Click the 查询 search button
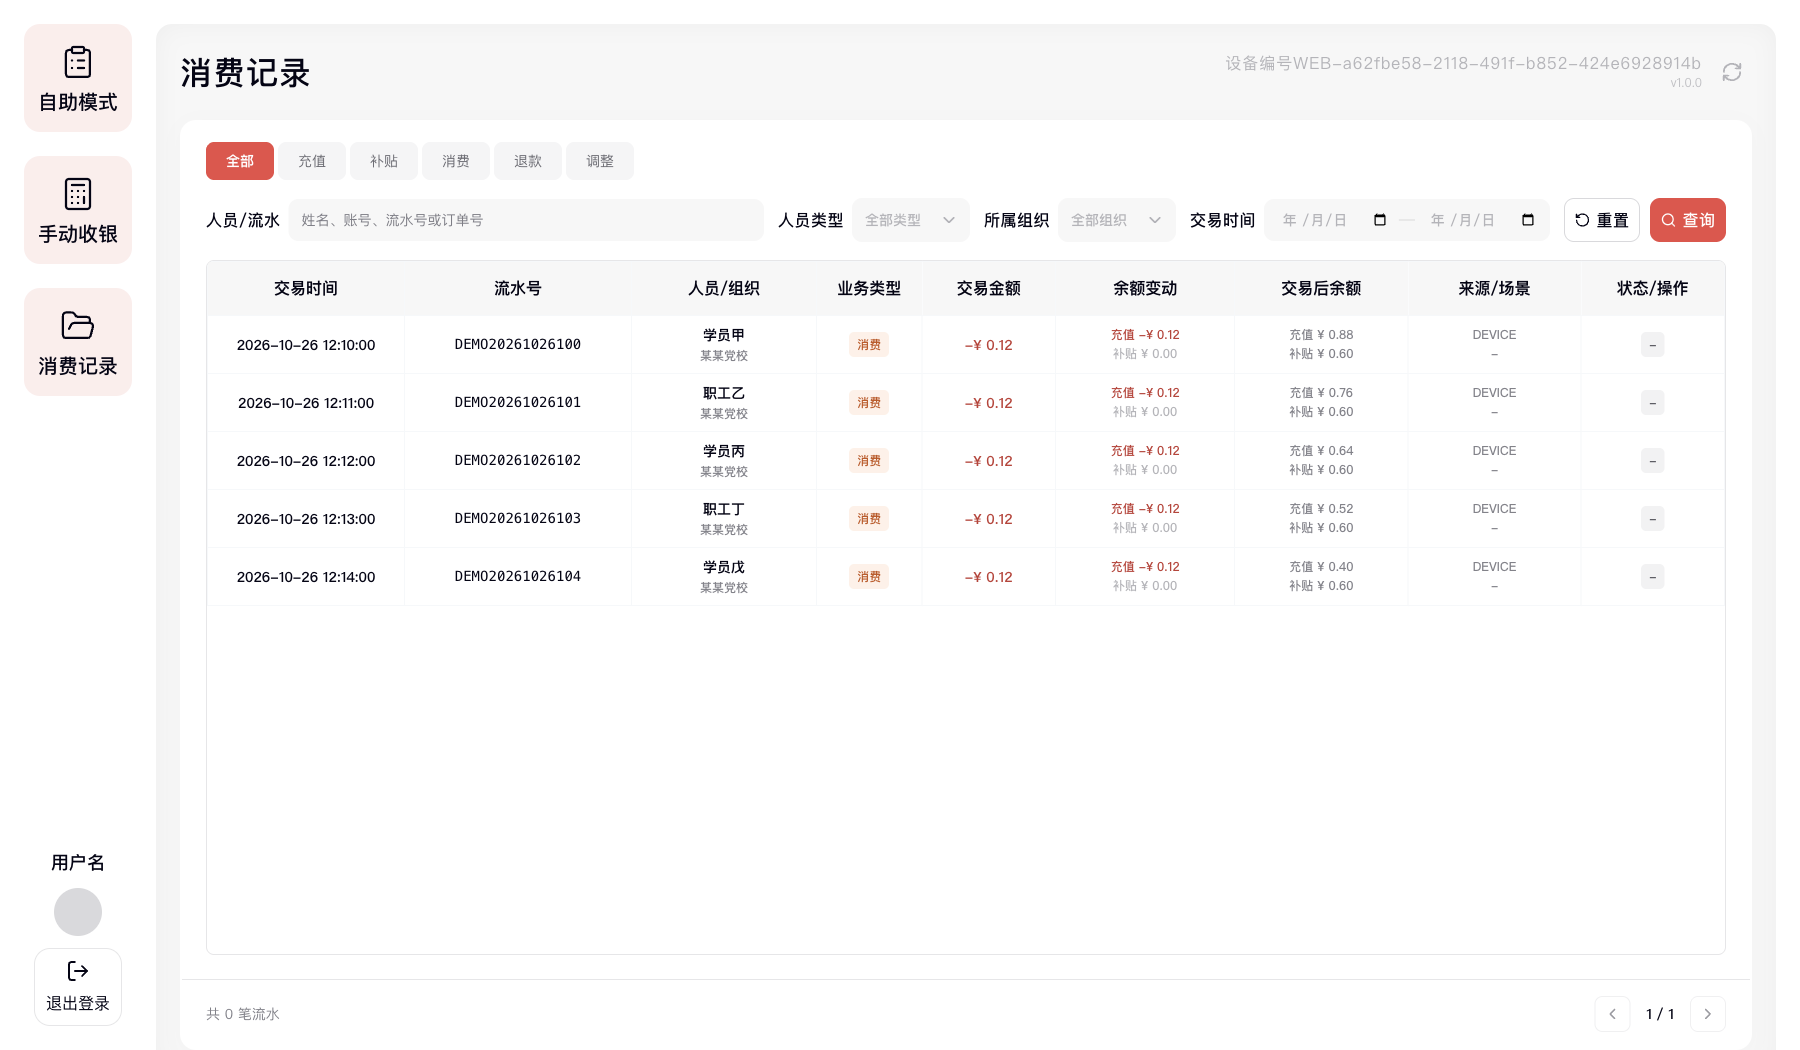Image resolution: width=1800 pixels, height=1050 pixels. click(x=1688, y=220)
